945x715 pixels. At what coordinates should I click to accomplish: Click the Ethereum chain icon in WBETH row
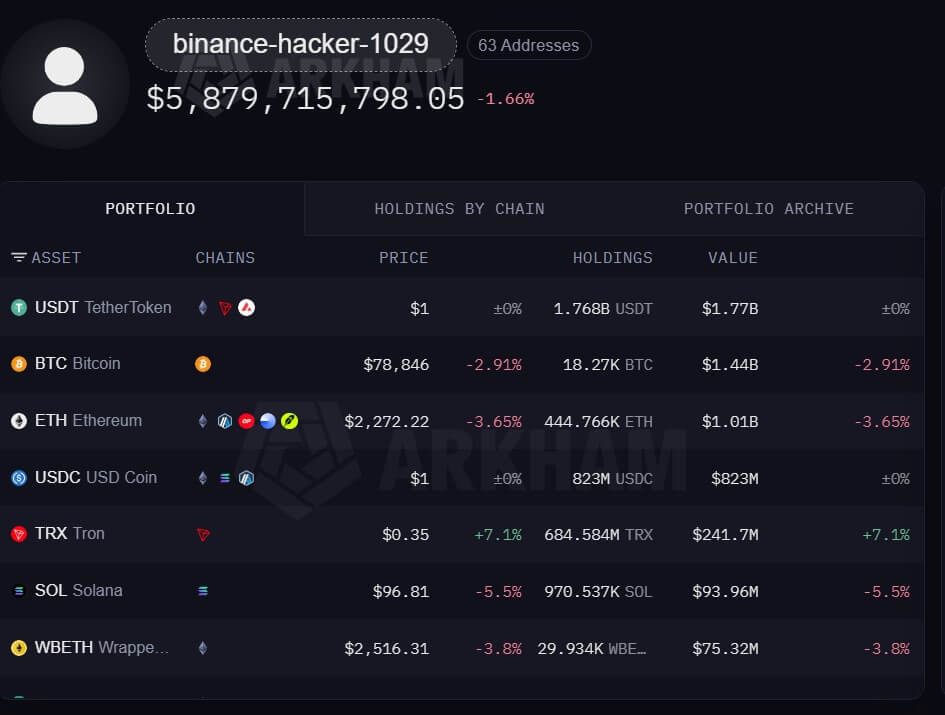[x=203, y=648]
